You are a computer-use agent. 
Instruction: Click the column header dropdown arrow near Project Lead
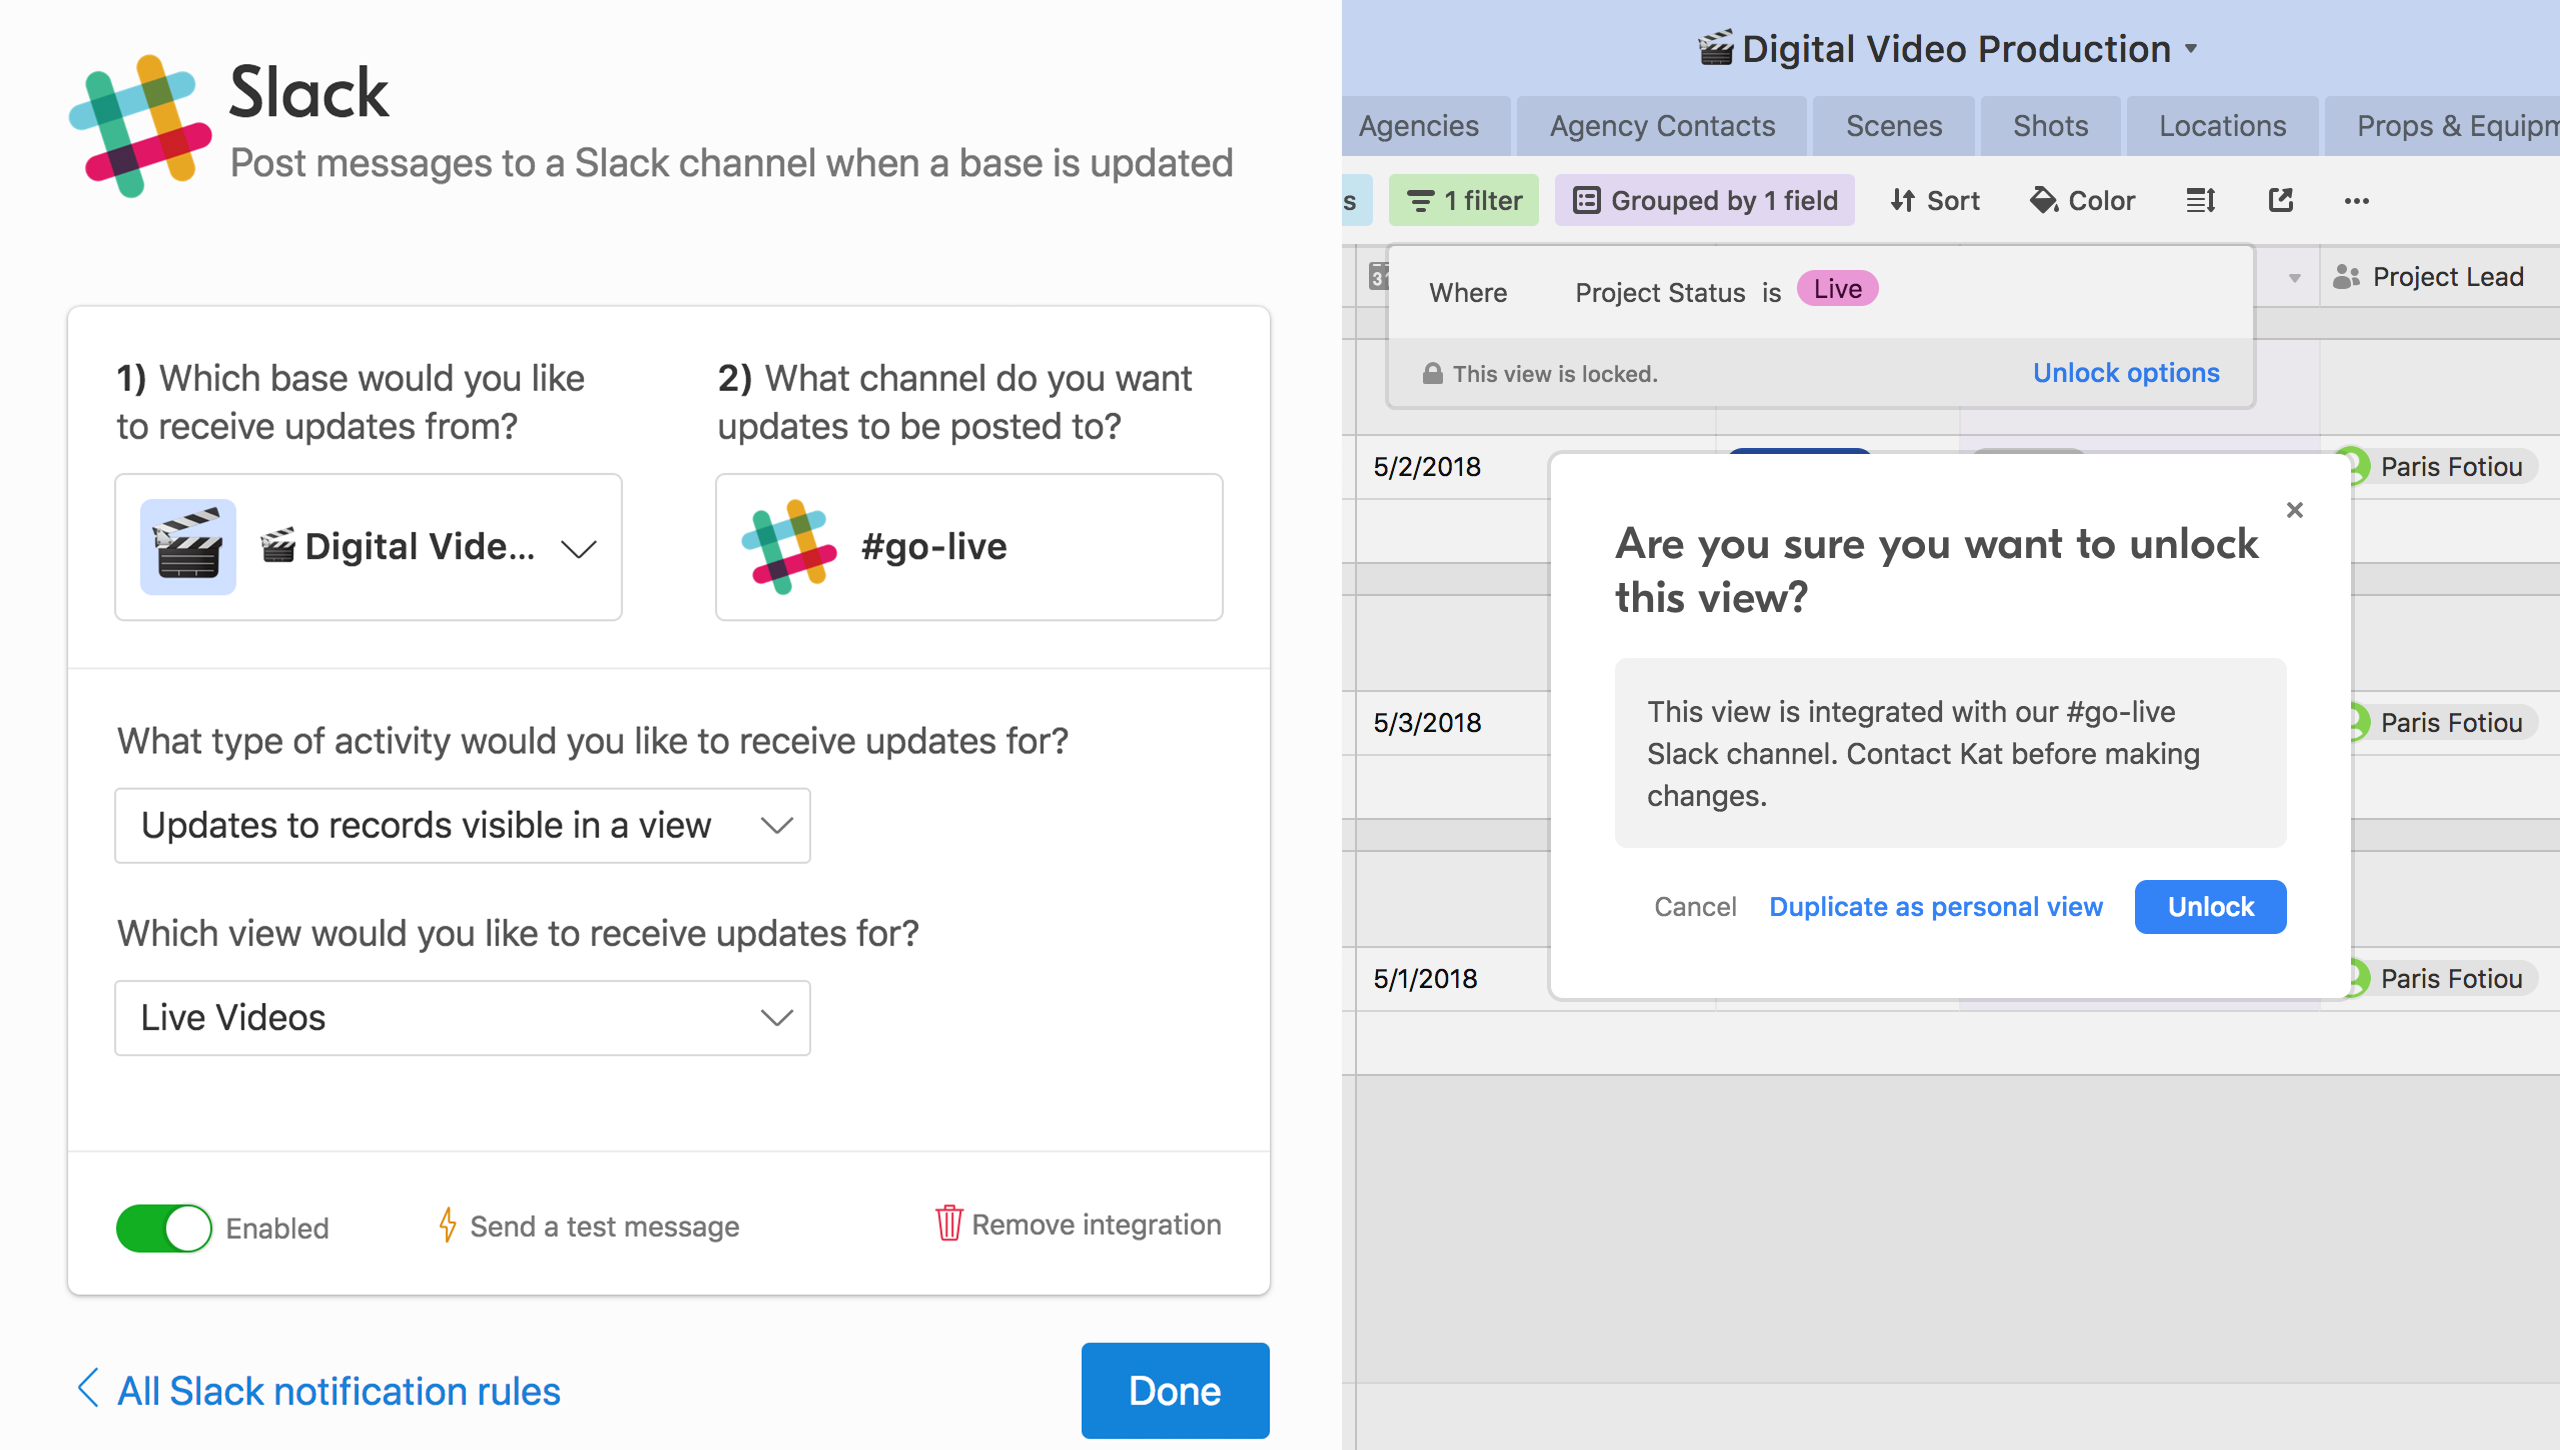tap(2294, 278)
